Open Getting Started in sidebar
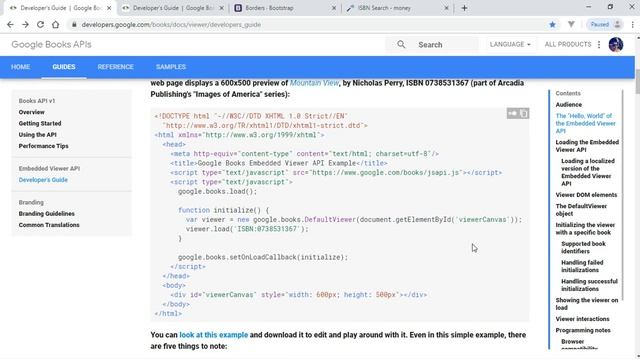 40,123
